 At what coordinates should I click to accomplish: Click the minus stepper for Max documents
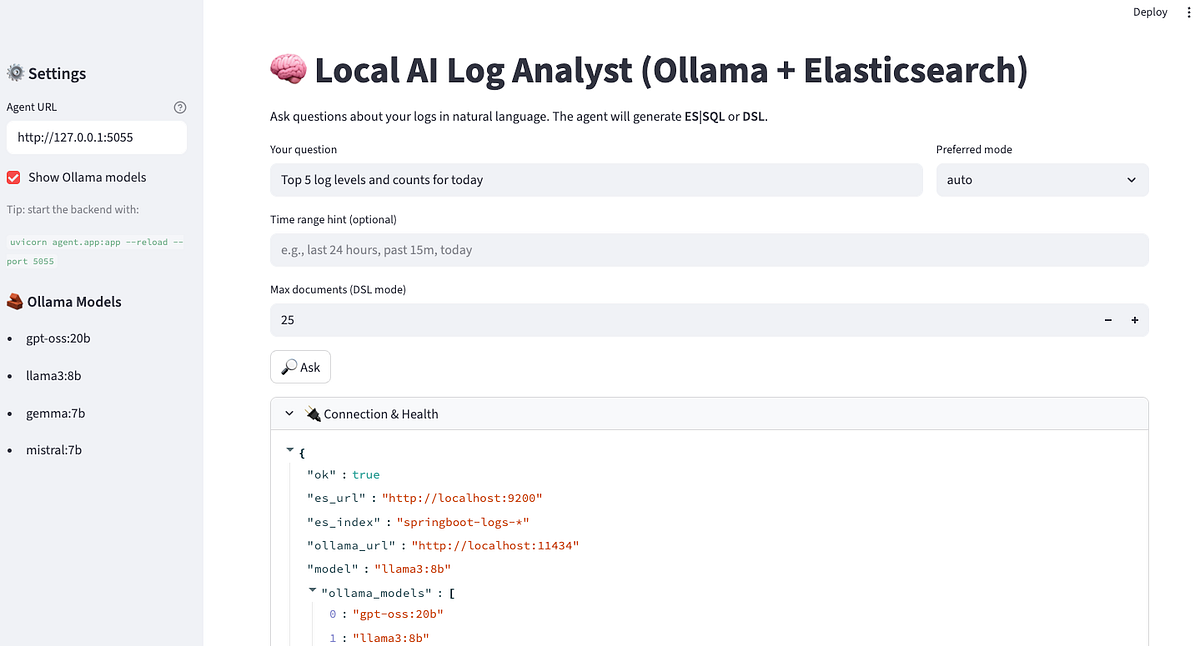pos(1108,320)
